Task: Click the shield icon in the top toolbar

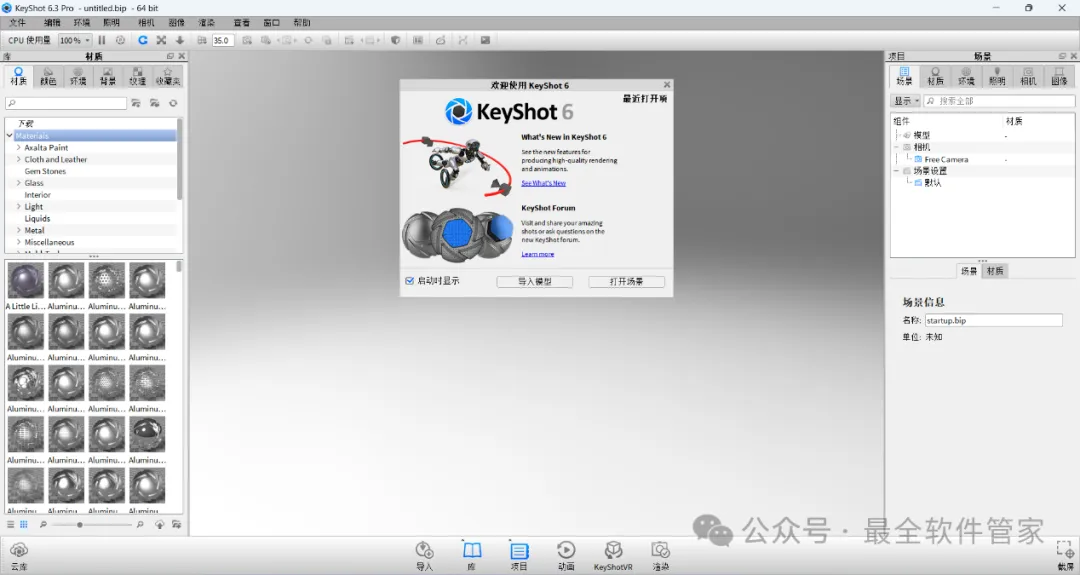Action: [395, 40]
